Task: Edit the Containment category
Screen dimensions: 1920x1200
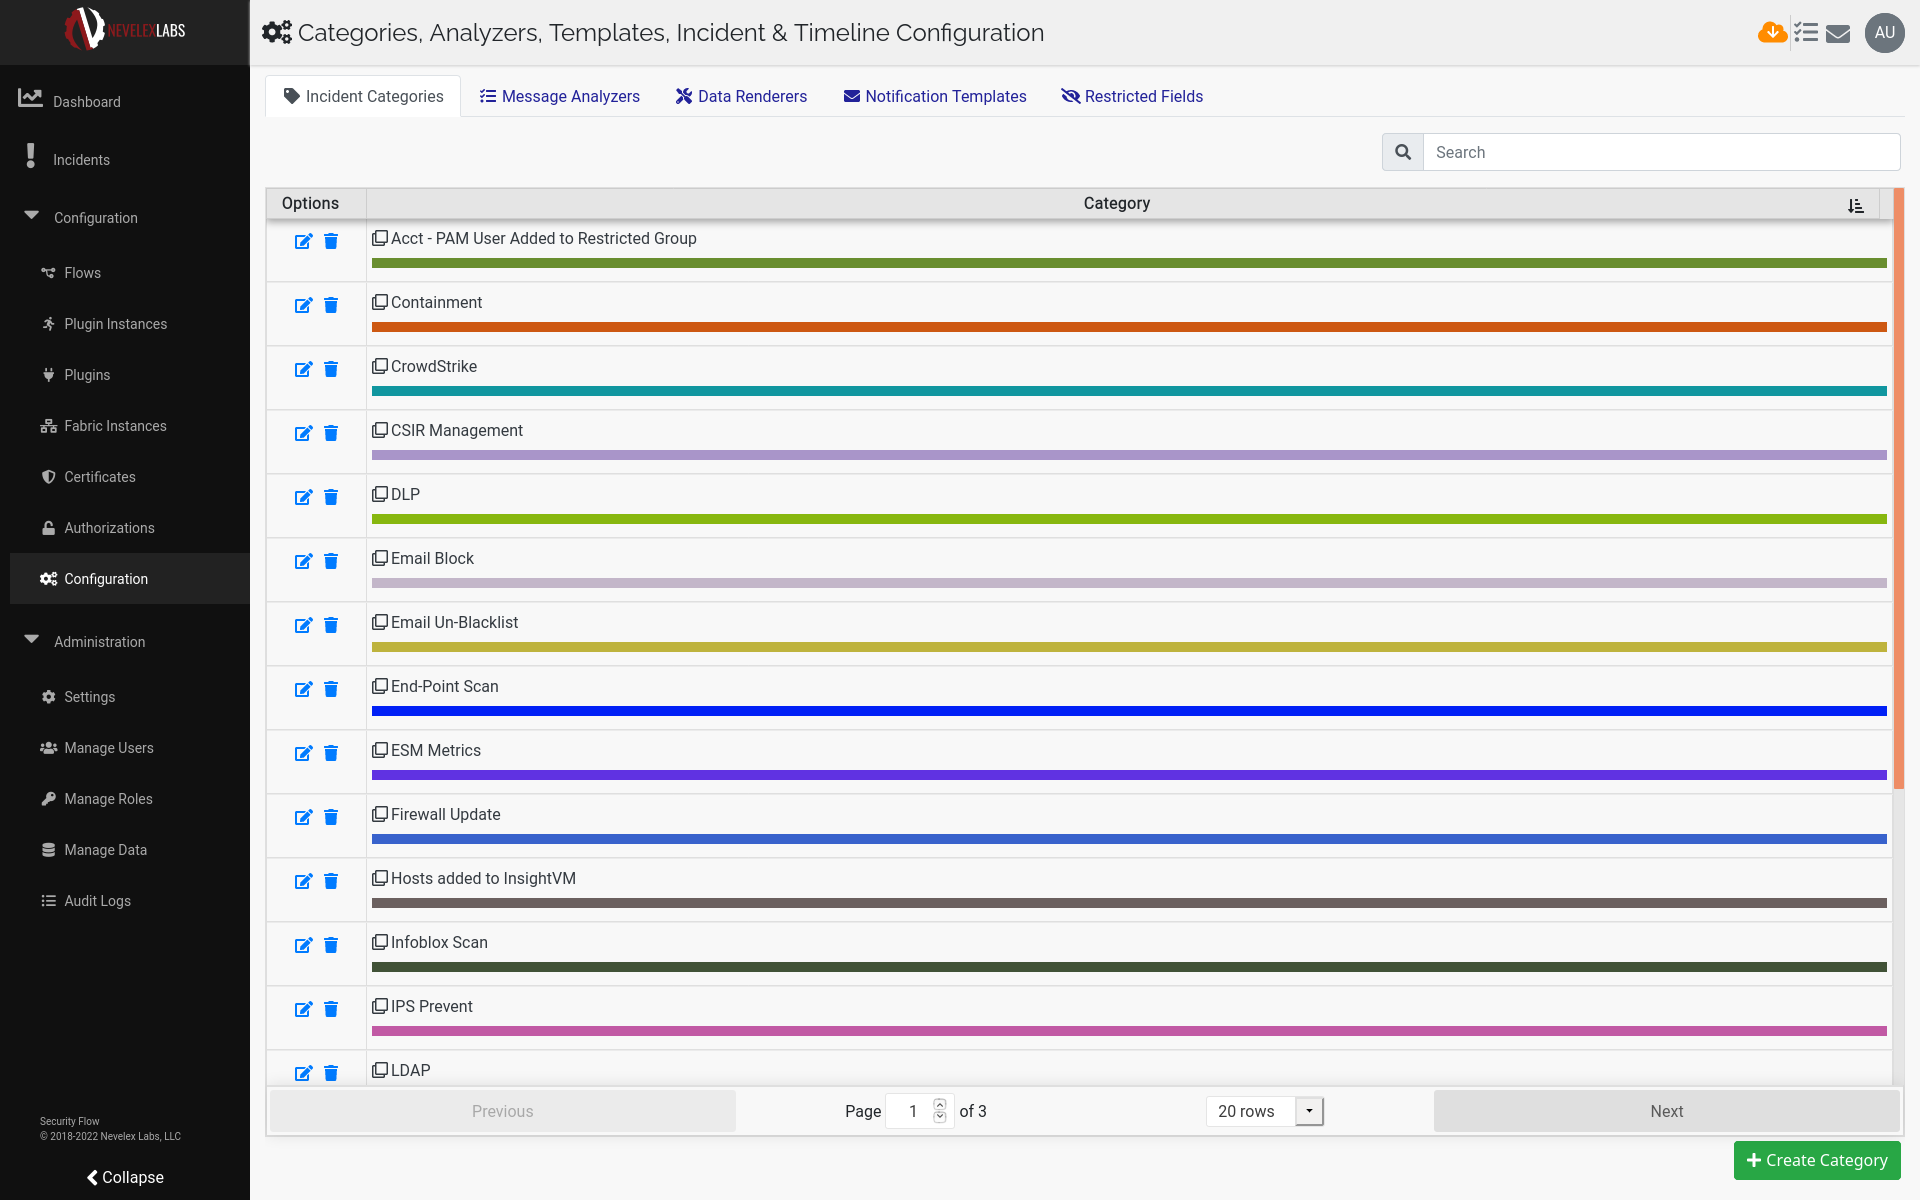Action: (x=303, y=305)
